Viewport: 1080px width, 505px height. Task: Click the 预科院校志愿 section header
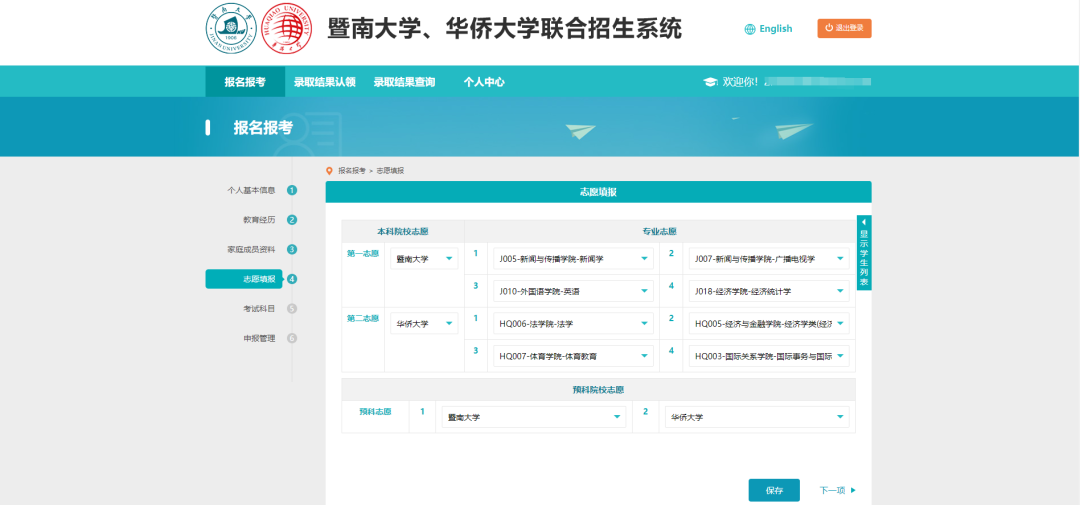599,389
